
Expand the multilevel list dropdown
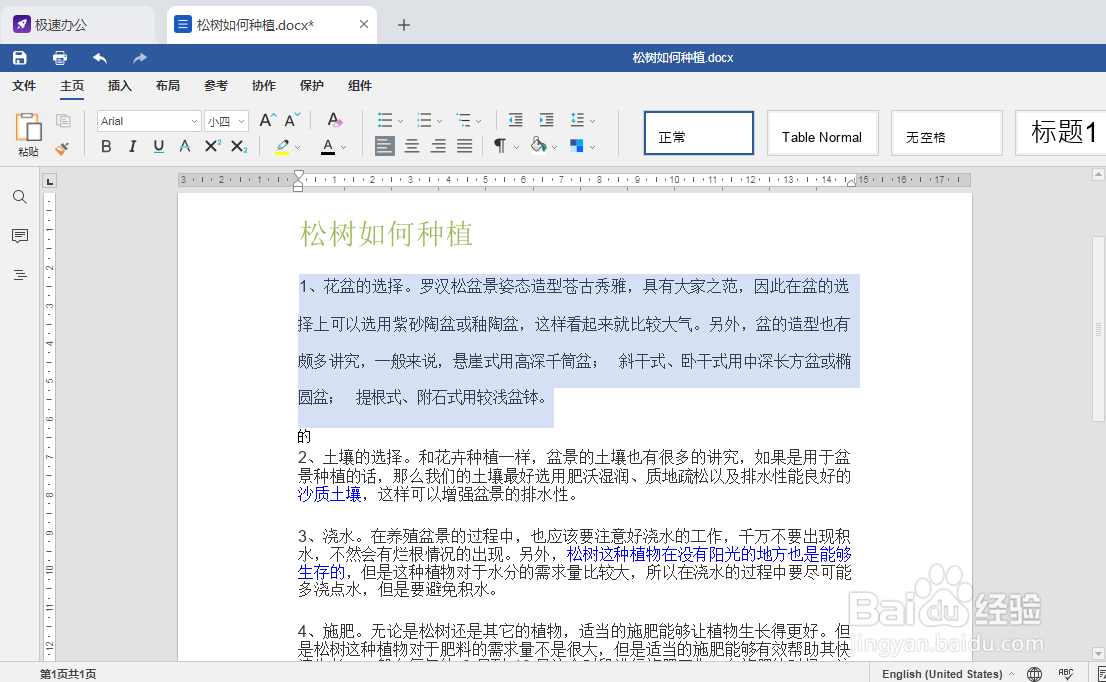(479, 121)
